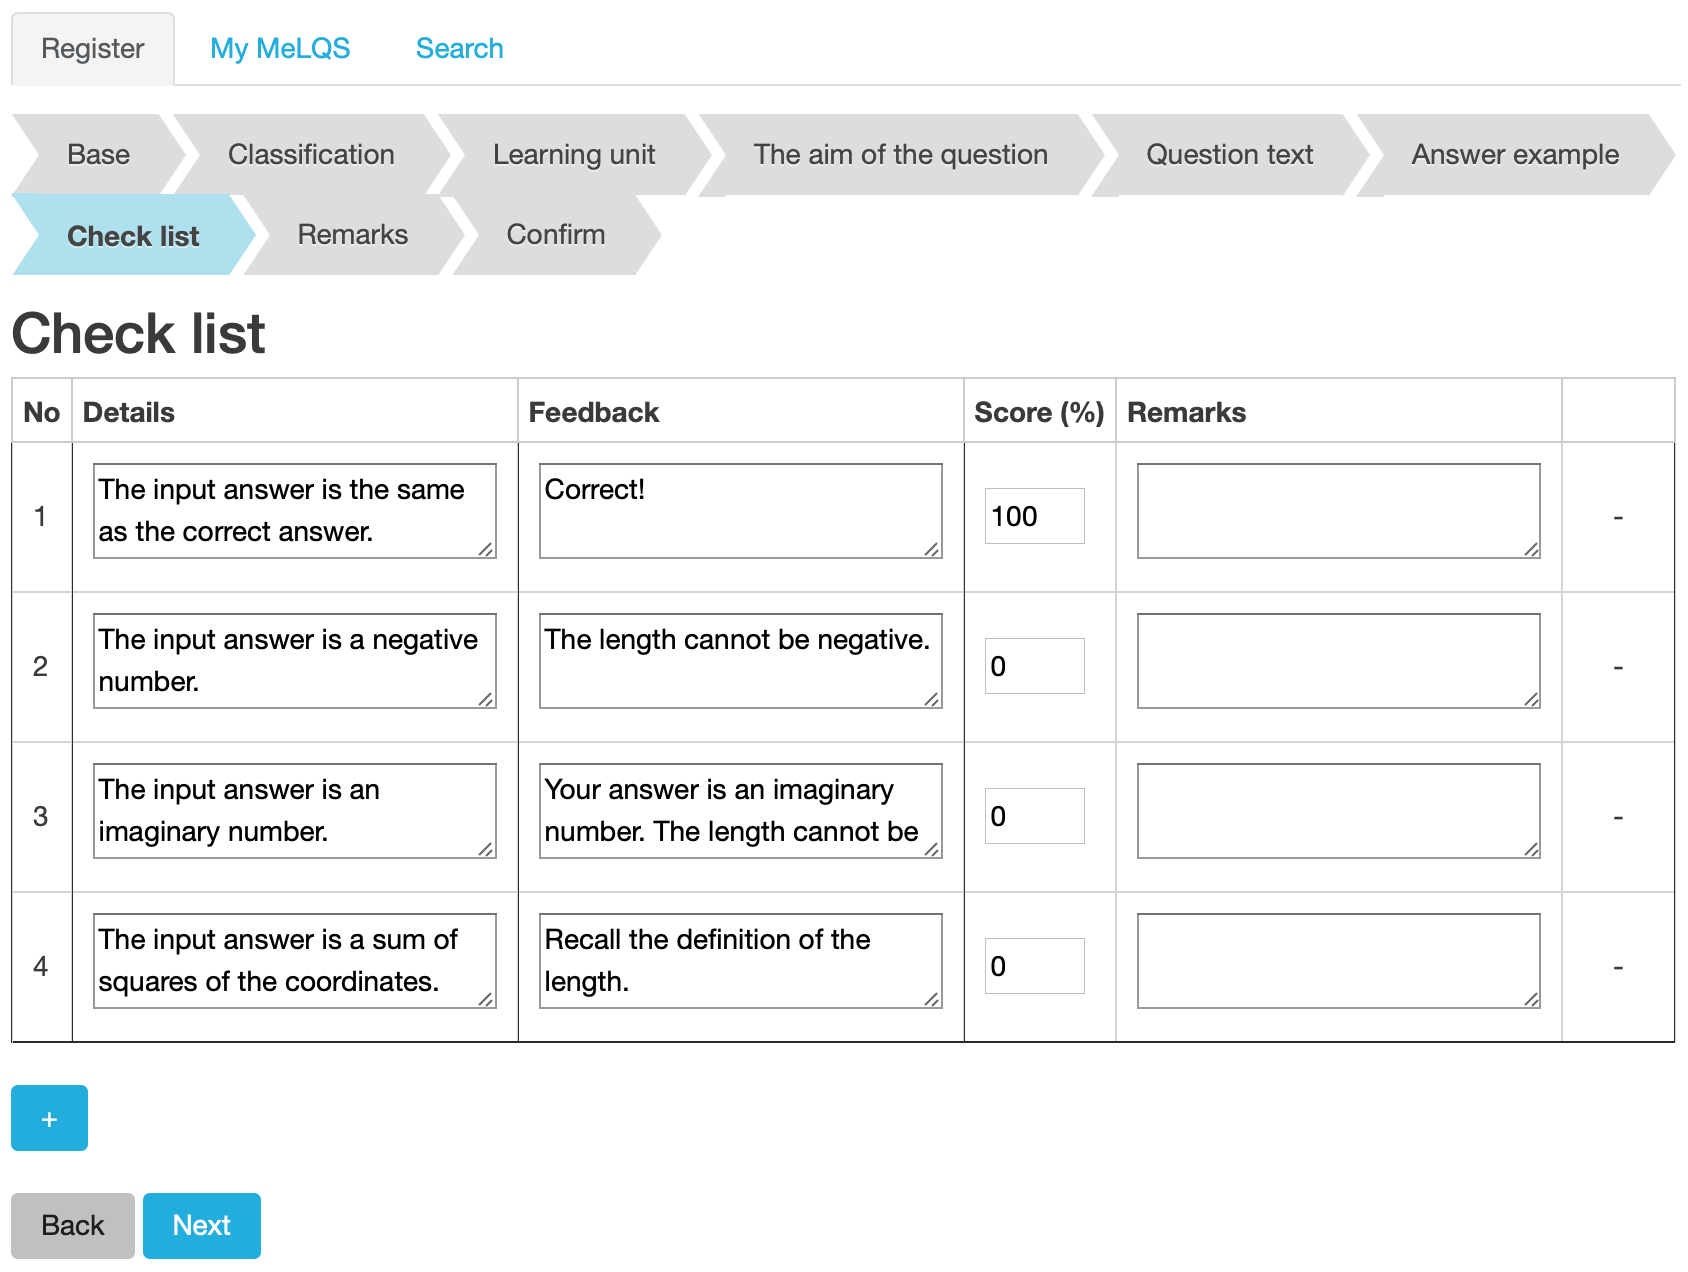Click the plus button to add row
Image resolution: width=1688 pixels, height=1272 pixels.
coord(49,1118)
